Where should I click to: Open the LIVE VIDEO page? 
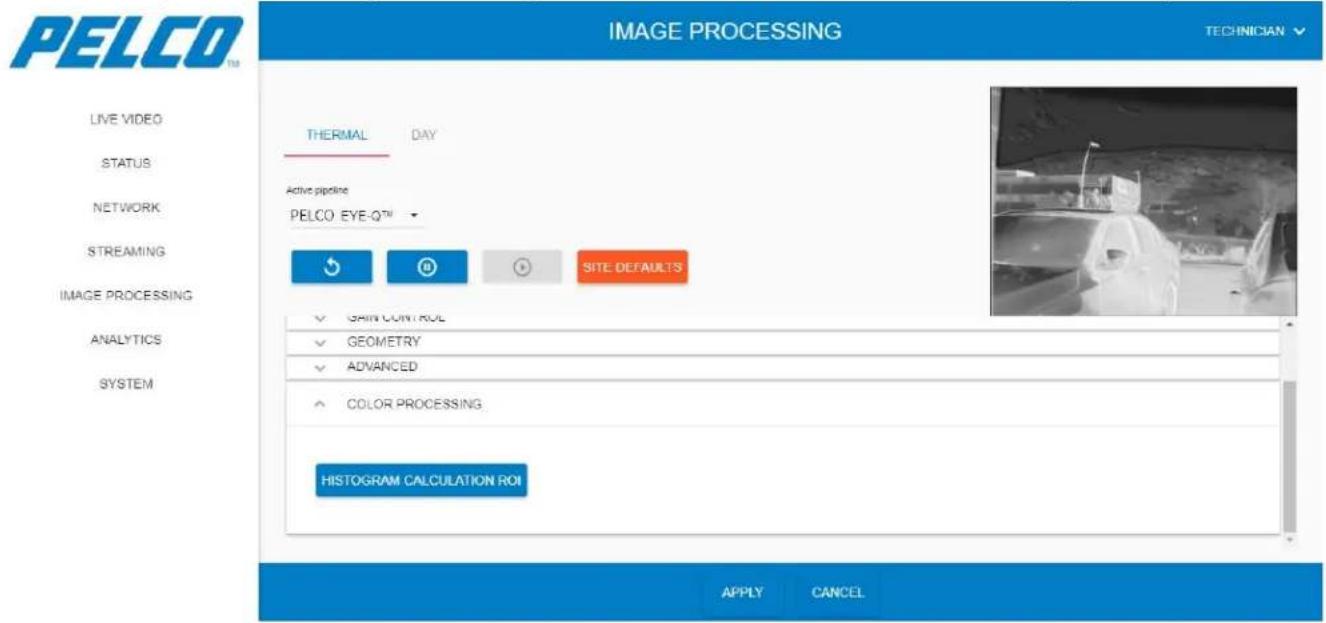(x=125, y=119)
